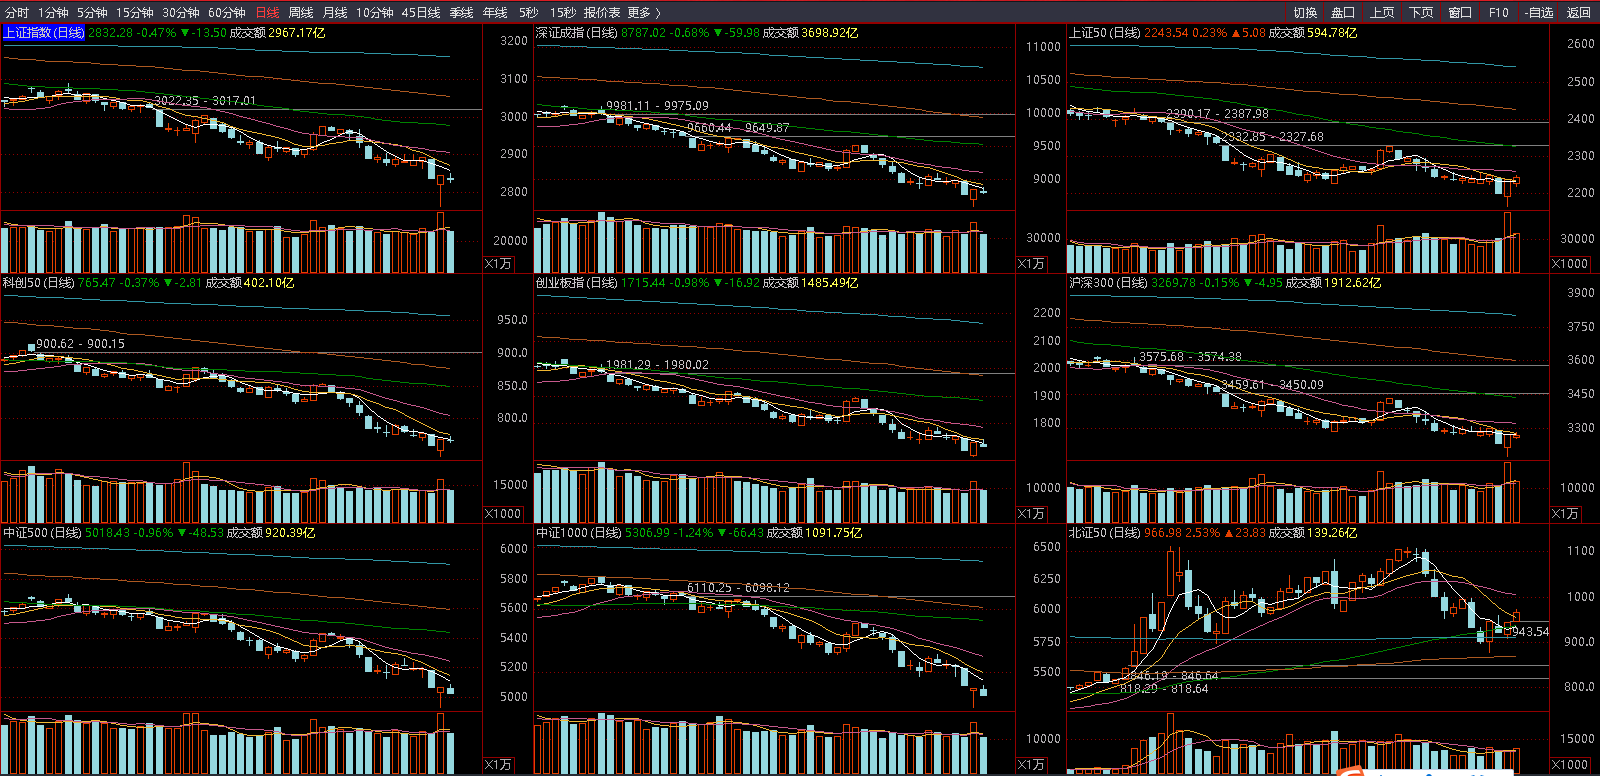Image resolution: width=1600 pixels, height=776 pixels.
Task: Click the X1000 volume unit under 科创50
Action: [x=503, y=514]
